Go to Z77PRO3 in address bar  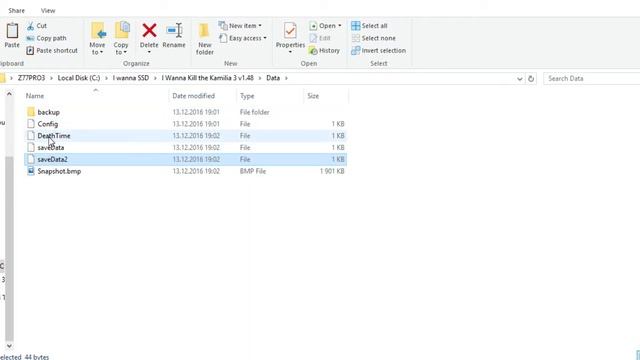point(31,78)
